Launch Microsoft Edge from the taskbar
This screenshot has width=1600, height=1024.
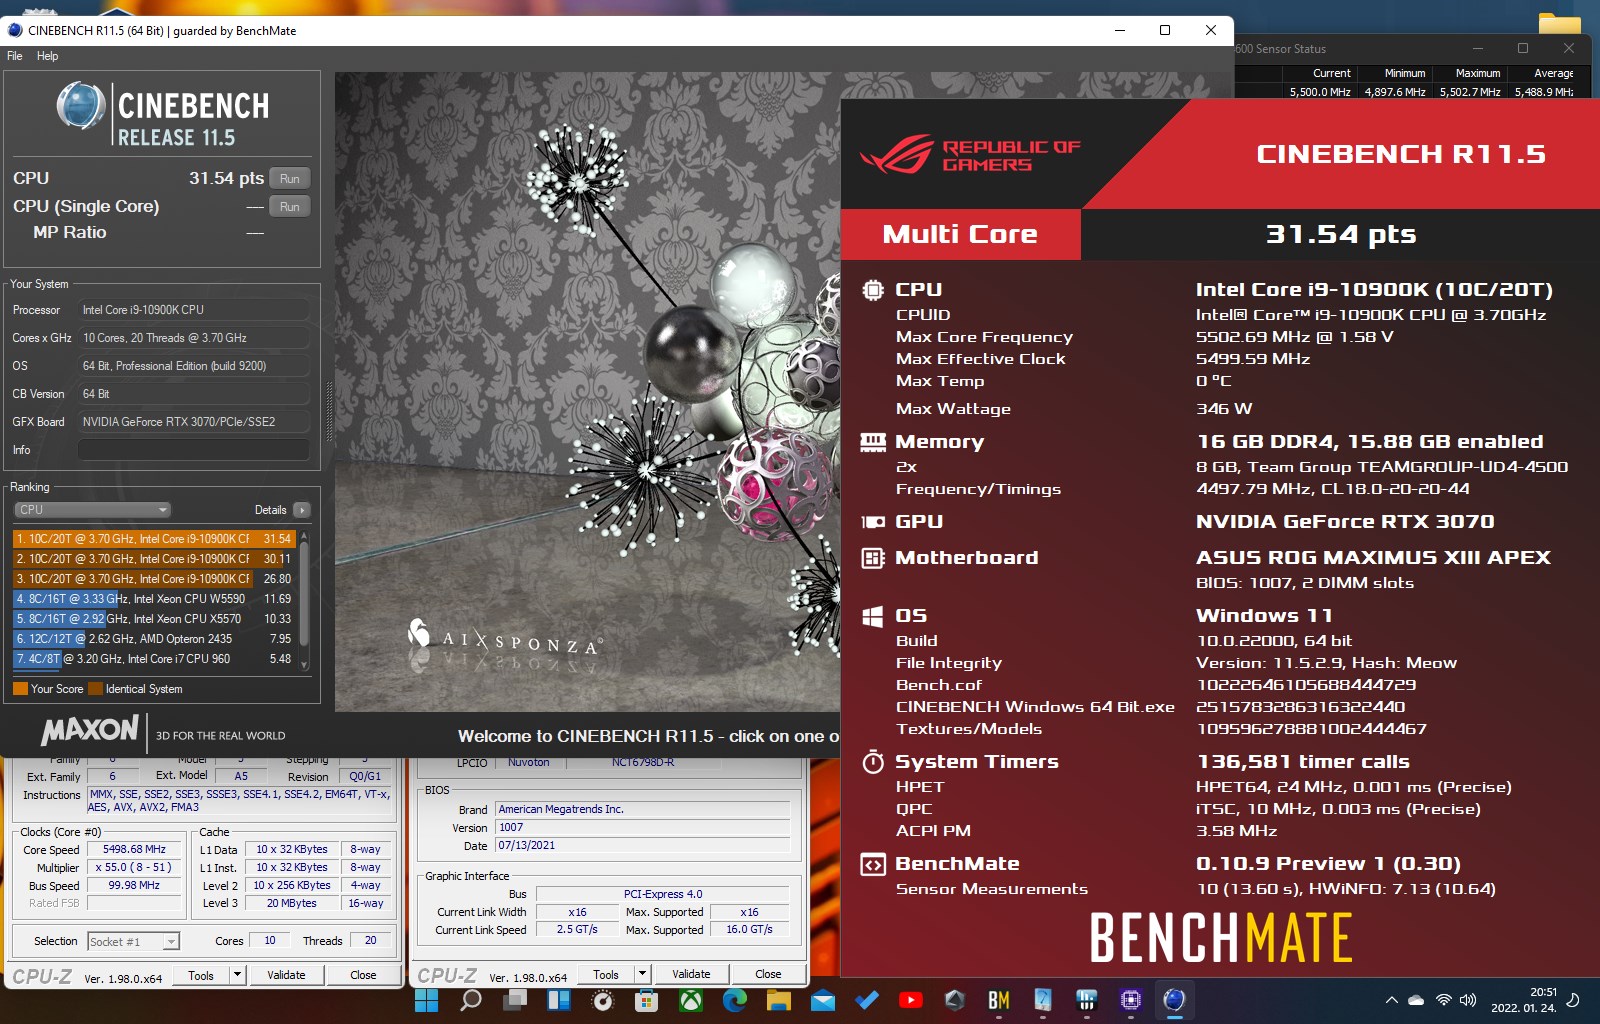pyautogui.click(x=735, y=1000)
